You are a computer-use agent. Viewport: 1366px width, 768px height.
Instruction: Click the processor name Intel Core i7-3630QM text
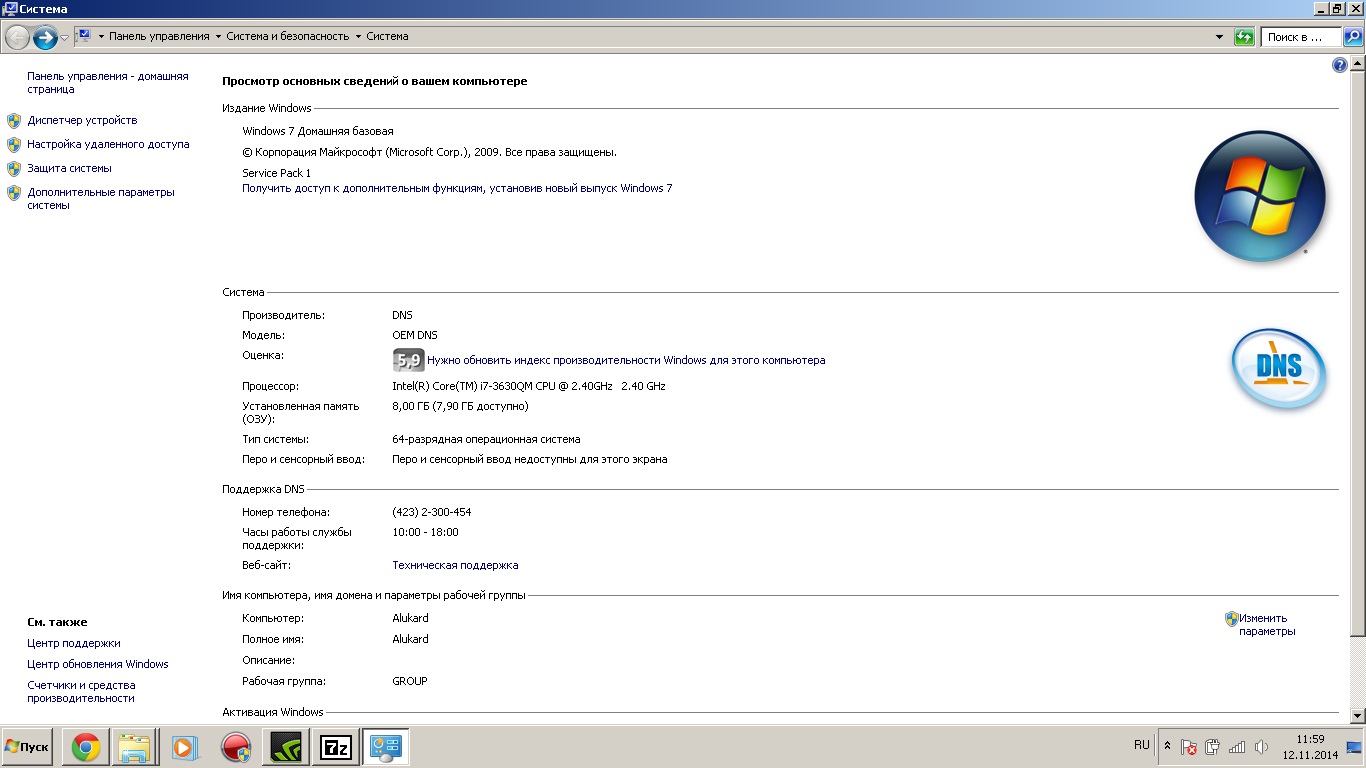[529, 386]
